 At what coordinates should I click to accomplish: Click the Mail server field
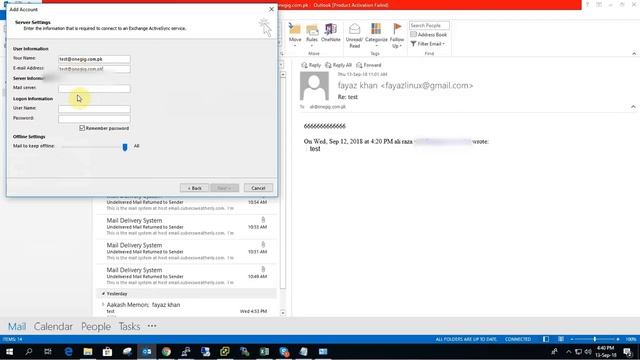click(x=94, y=89)
